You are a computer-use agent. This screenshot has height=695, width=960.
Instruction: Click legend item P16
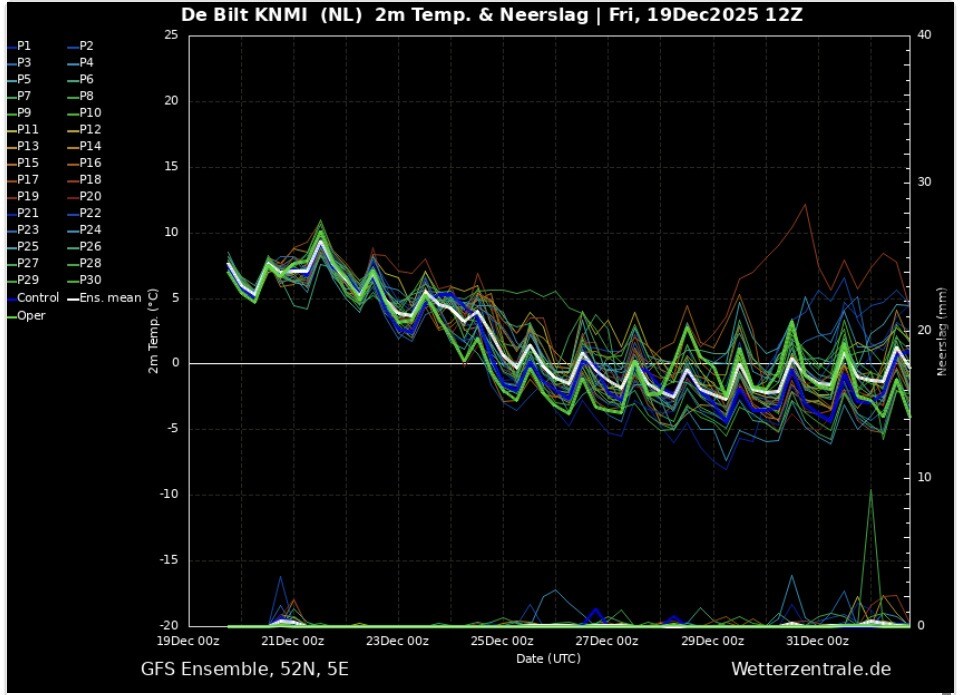coord(86,163)
